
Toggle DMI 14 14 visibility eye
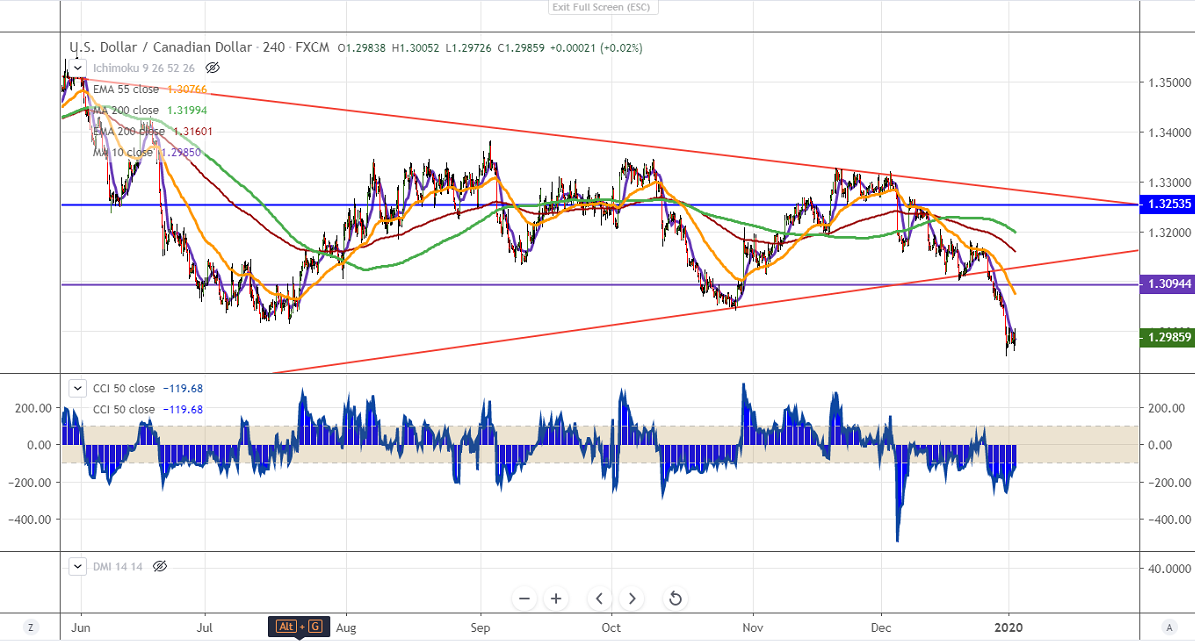point(160,567)
